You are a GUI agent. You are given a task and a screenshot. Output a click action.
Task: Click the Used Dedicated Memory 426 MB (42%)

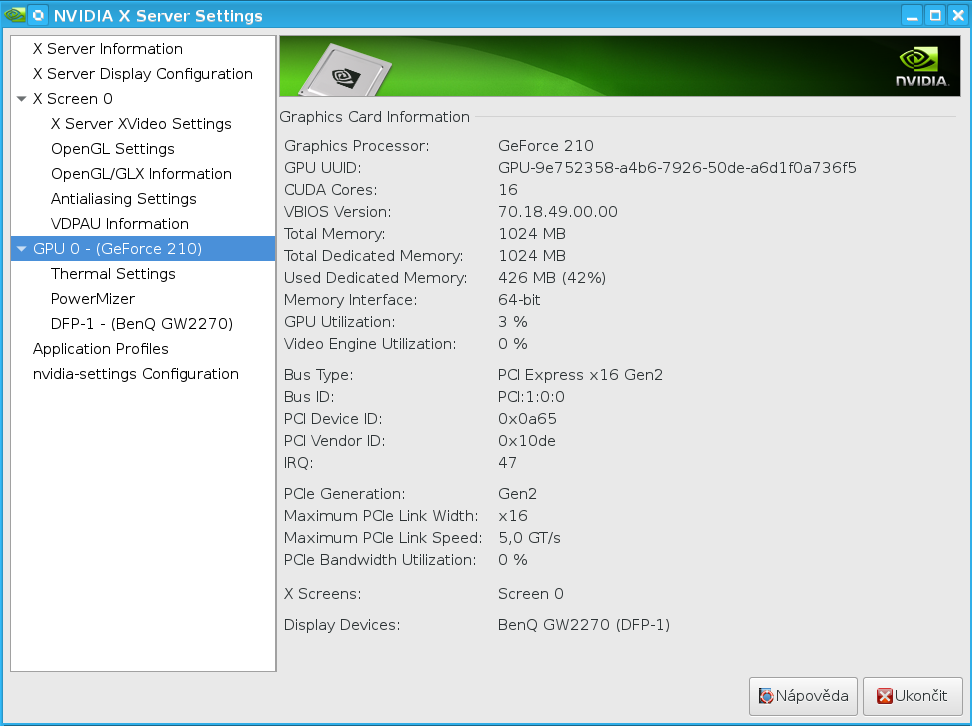[x=552, y=278]
